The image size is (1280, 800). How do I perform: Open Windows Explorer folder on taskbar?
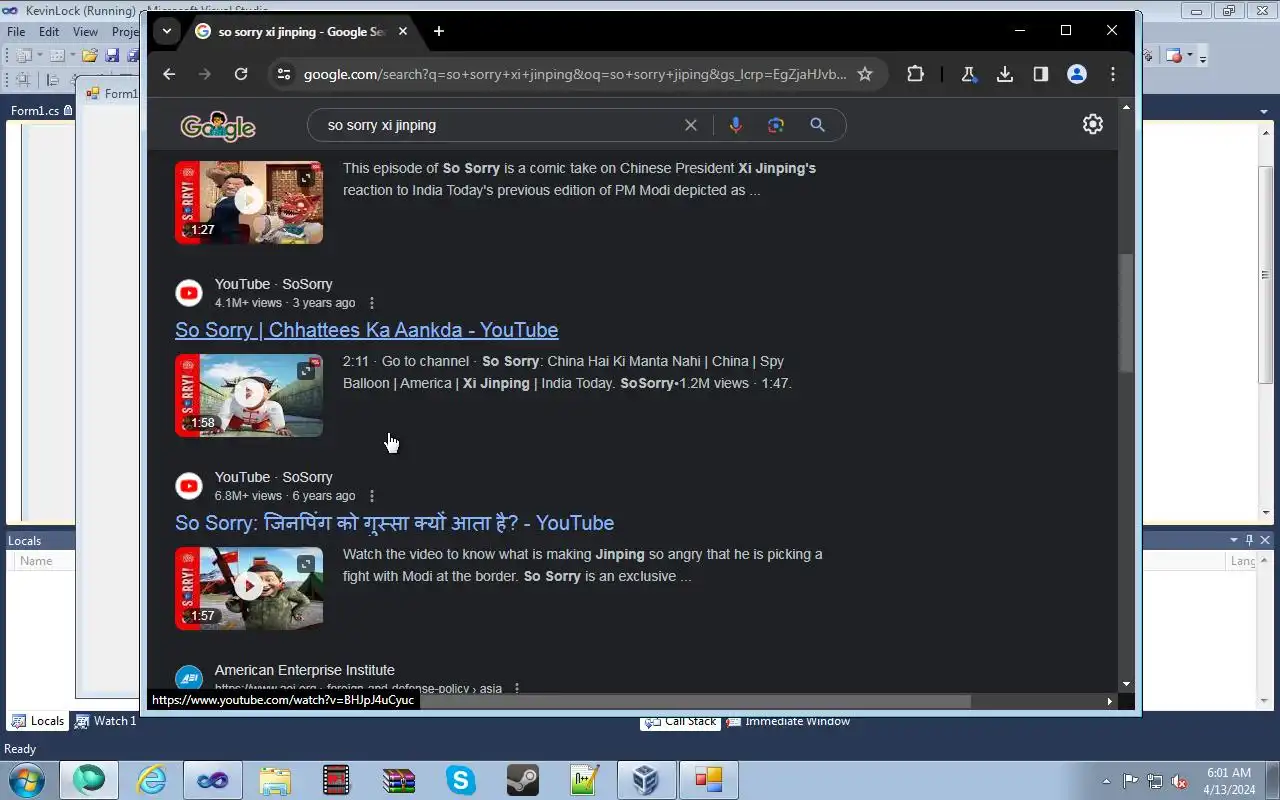pyautogui.click(x=275, y=780)
